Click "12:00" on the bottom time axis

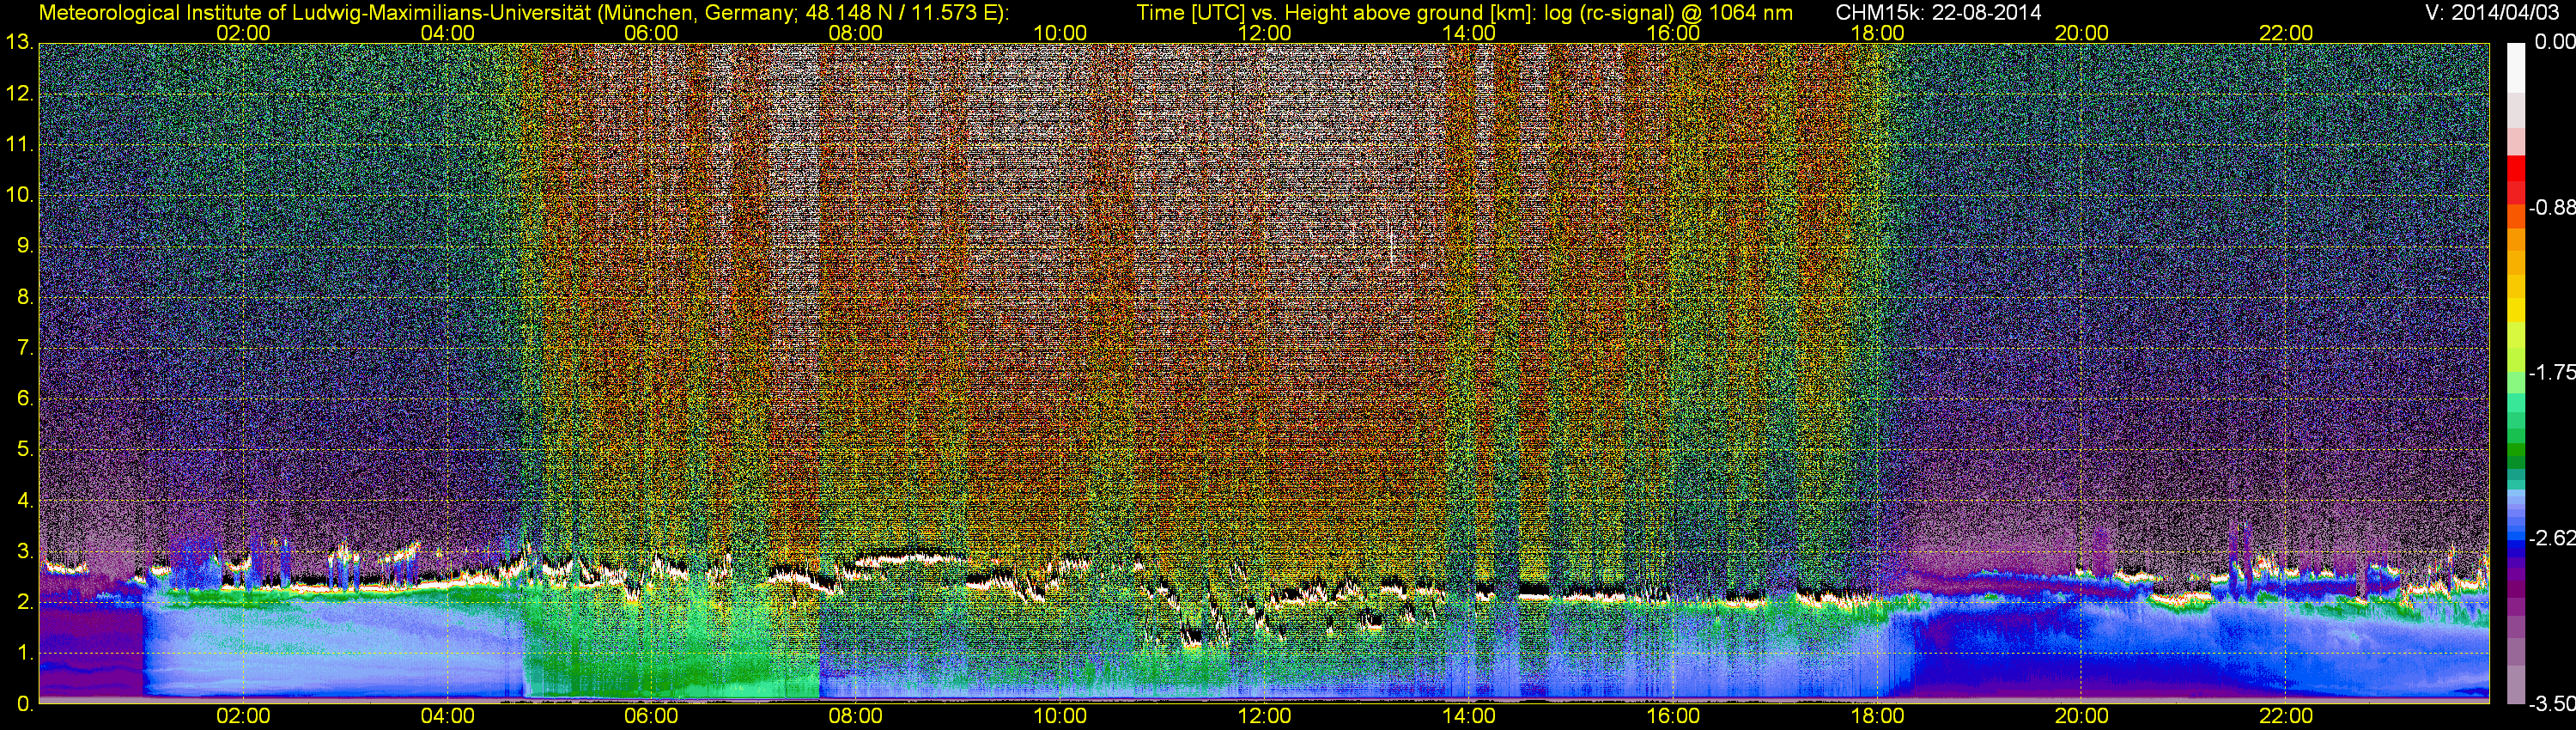tap(1264, 716)
